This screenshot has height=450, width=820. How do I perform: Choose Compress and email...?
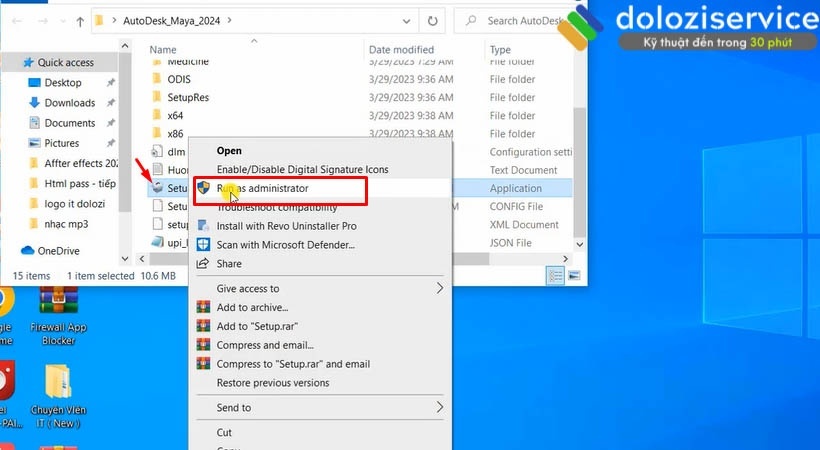tap(265, 345)
